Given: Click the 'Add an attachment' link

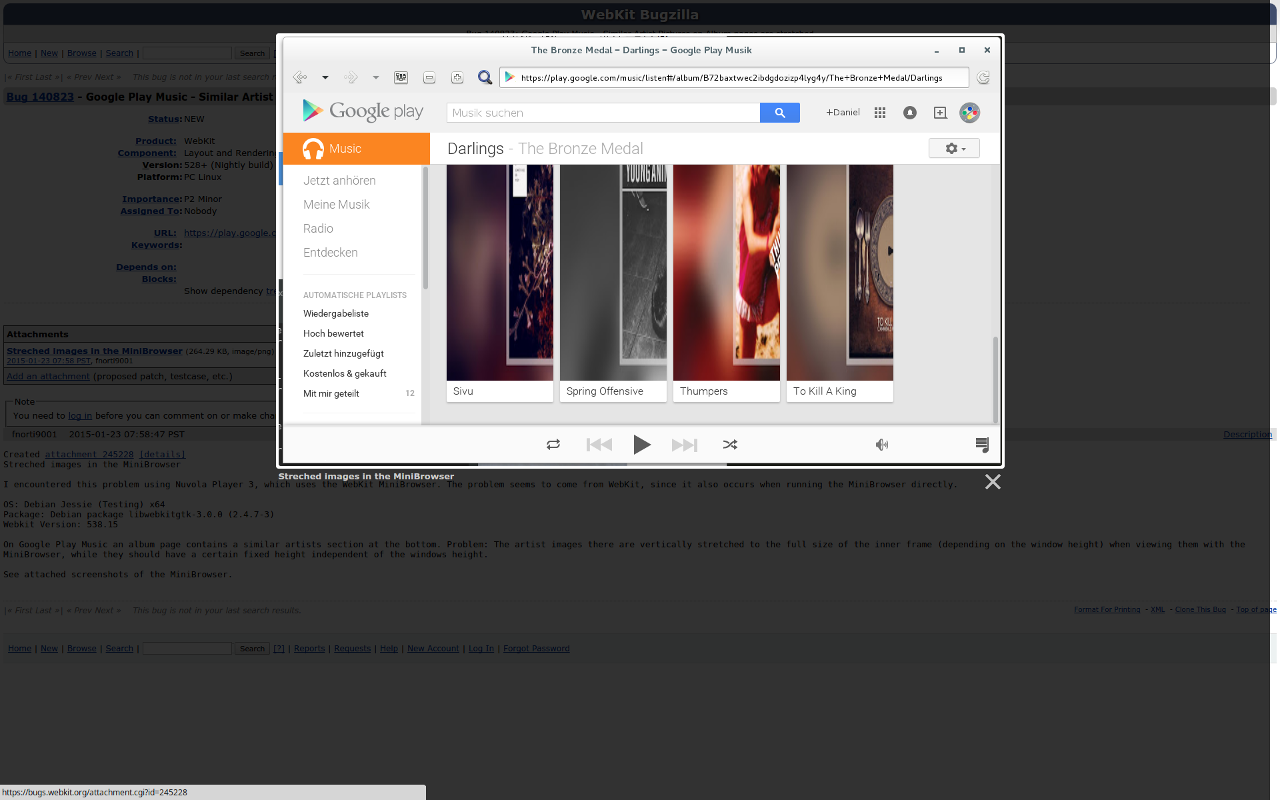Looking at the screenshot, I should (x=48, y=377).
